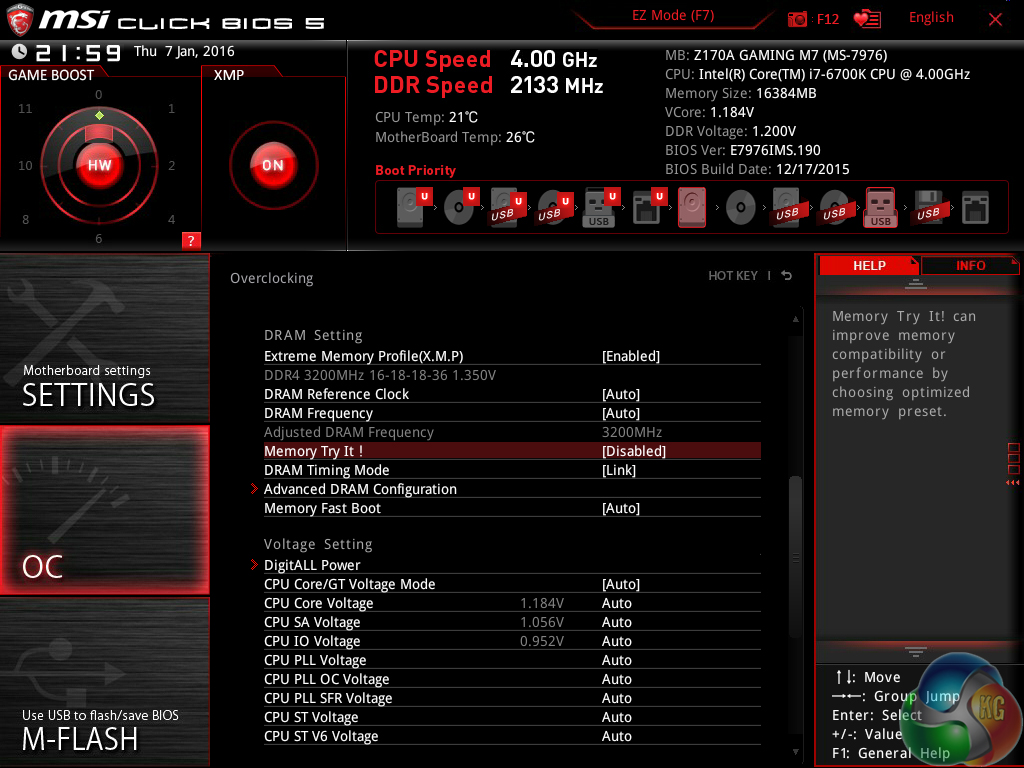The width and height of the screenshot is (1024, 768).
Task: Select the highlighted USB key boot device
Action: pos(880,208)
